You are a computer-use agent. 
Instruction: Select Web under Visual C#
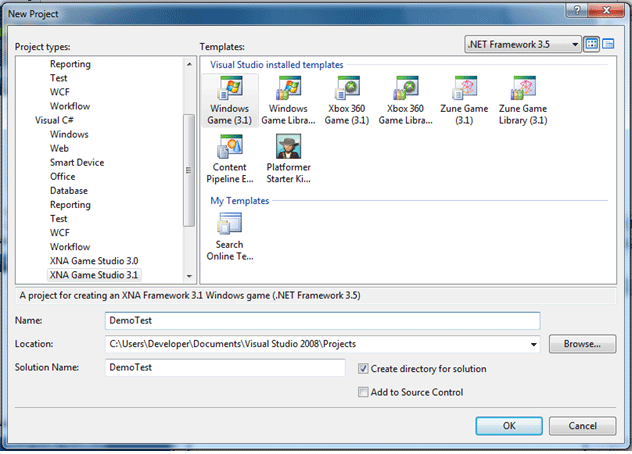pyautogui.click(x=59, y=148)
